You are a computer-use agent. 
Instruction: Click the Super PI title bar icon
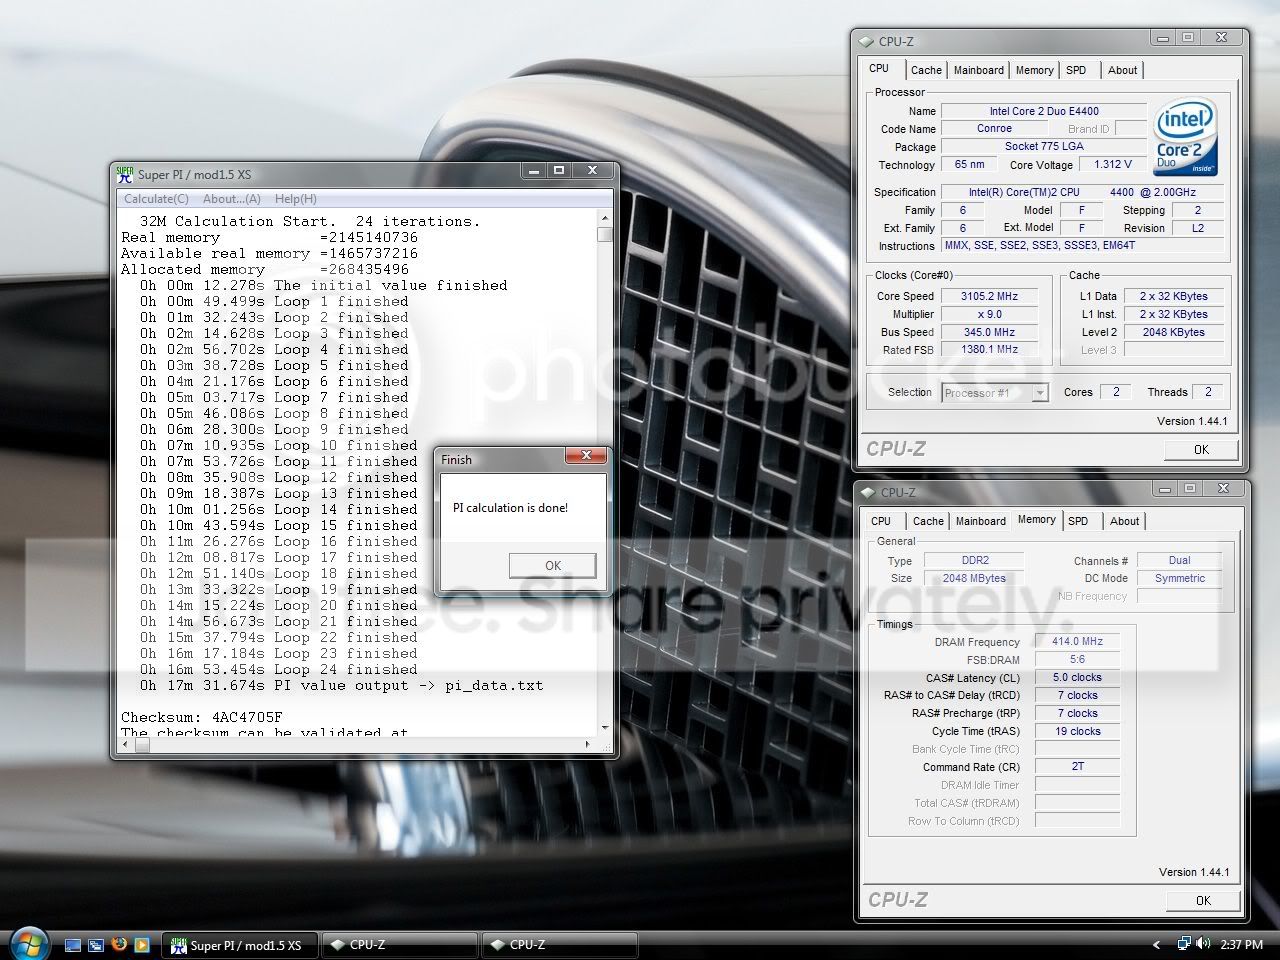[x=125, y=173]
